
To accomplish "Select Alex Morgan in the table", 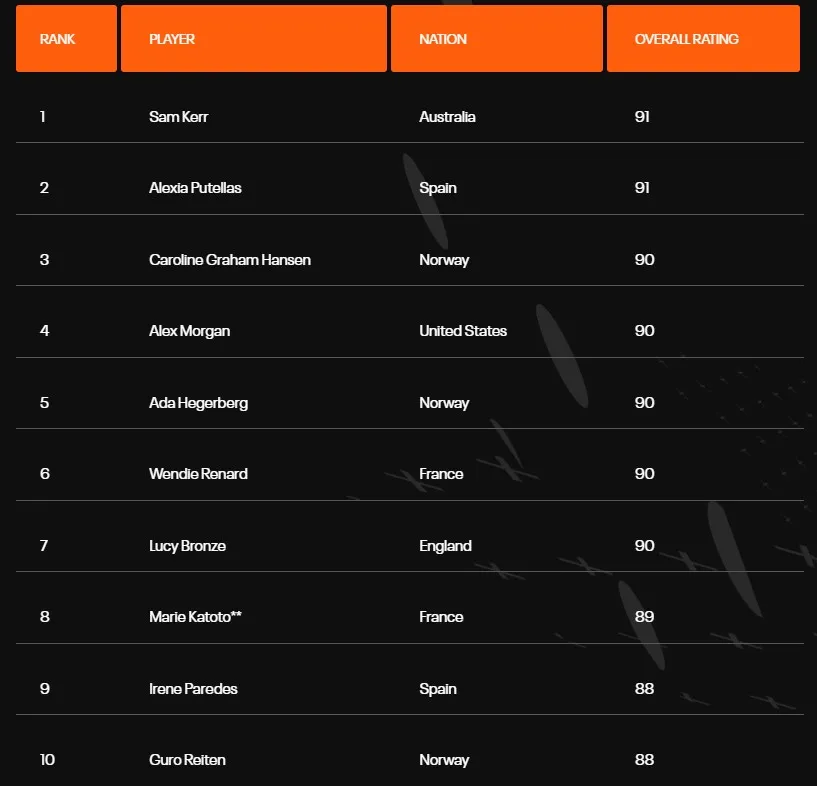I will click(x=189, y=331).
